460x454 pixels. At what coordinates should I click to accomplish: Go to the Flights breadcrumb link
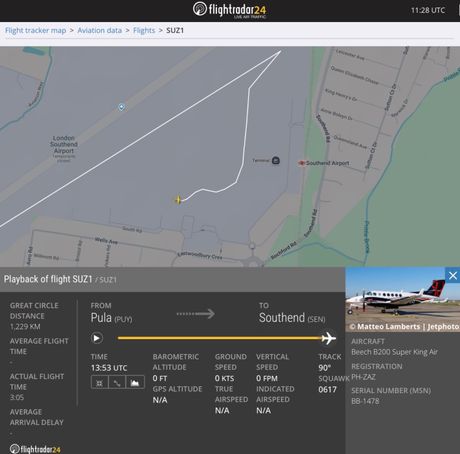click(x=144, y=30)
